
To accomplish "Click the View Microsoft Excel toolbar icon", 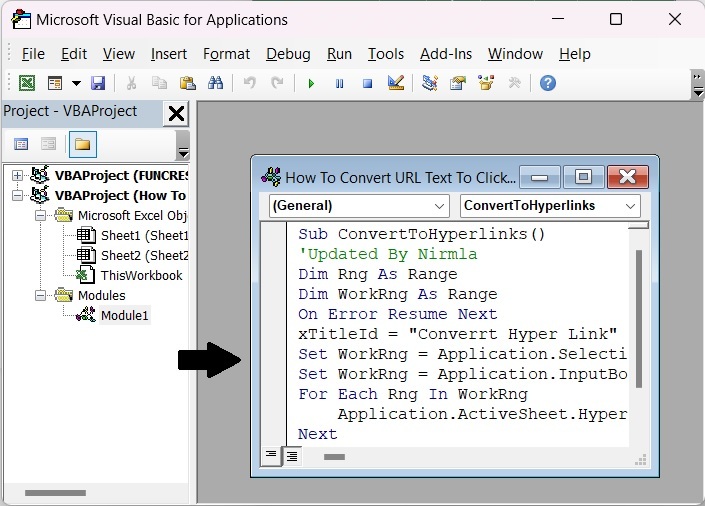I will [27, 83].
